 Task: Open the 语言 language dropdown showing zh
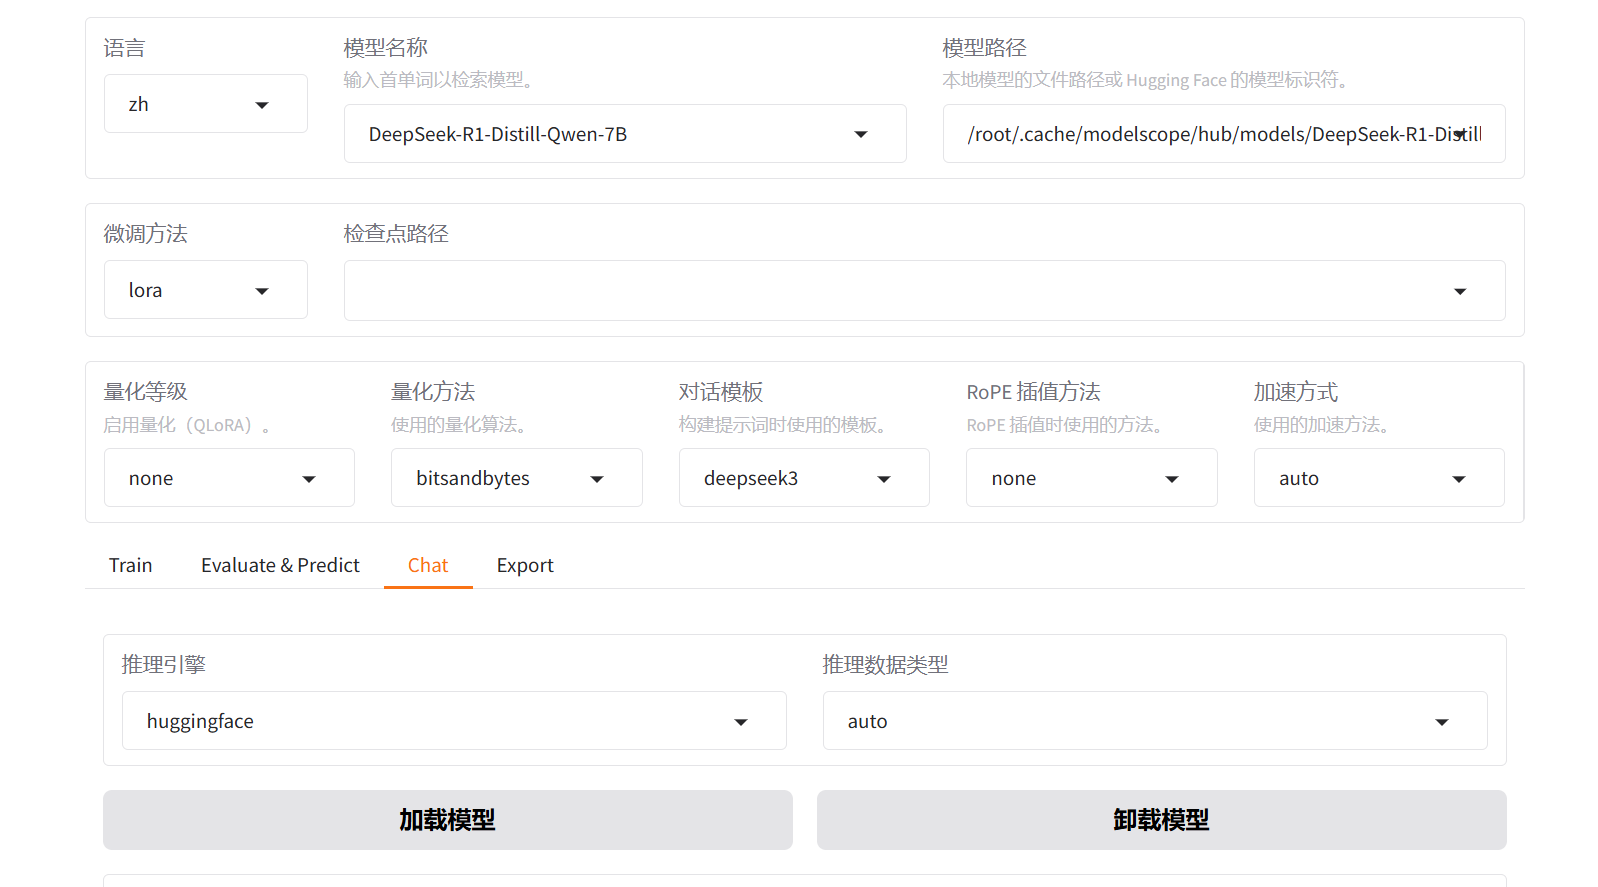[205, 104]
